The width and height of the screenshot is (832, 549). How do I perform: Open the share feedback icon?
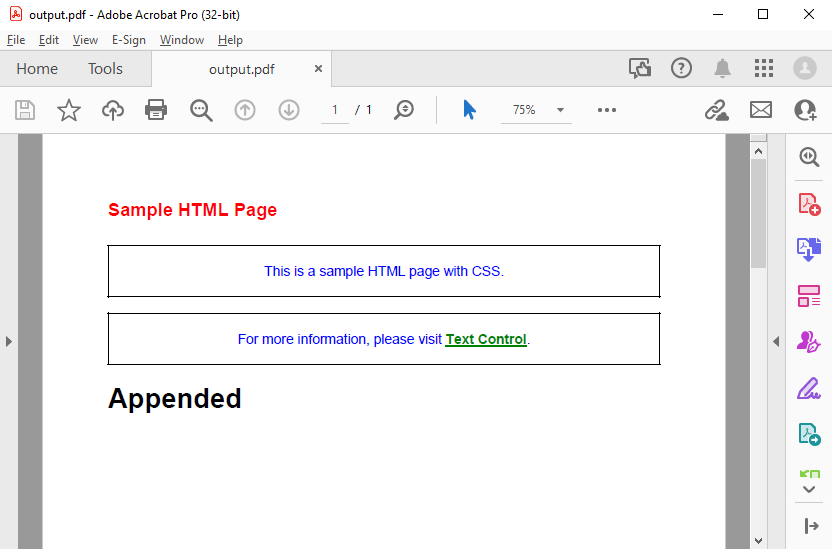tap(640, 68)
